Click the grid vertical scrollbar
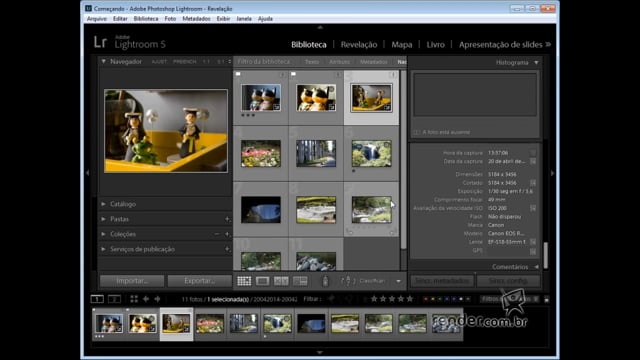This screenshot has width=640, height=360. pos(403,159)
